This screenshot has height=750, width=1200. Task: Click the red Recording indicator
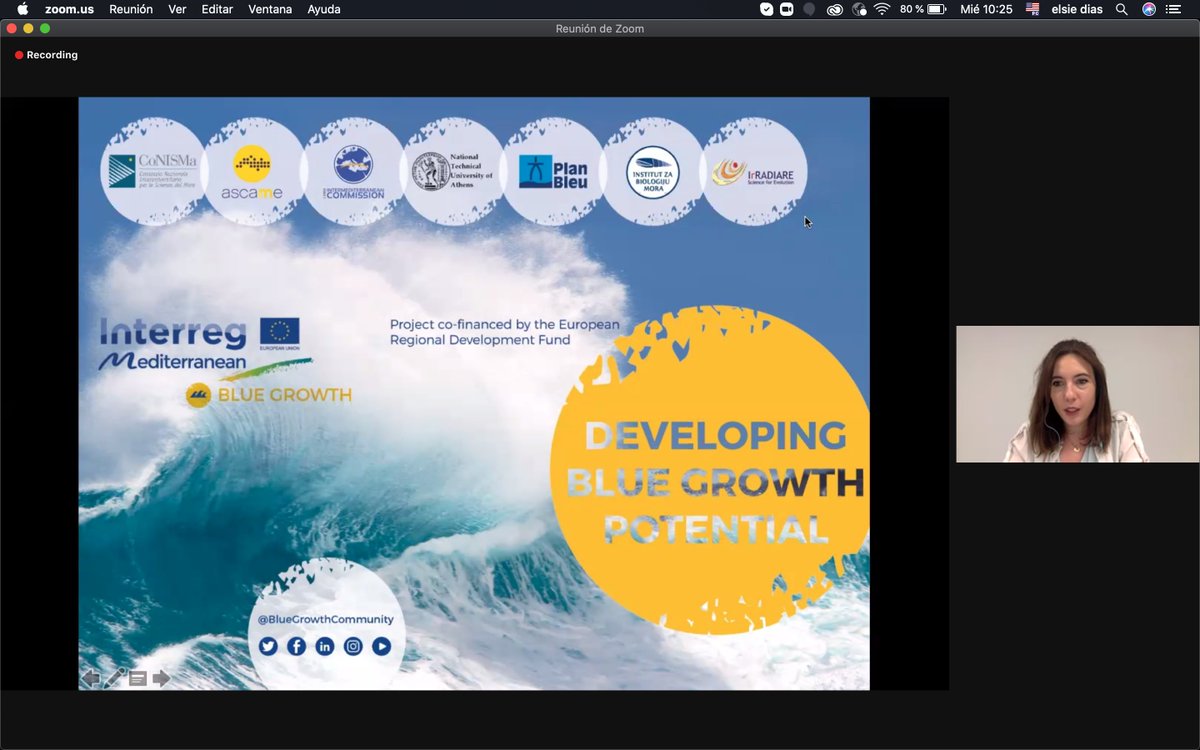pyautogui.click(x=47, y=55)
